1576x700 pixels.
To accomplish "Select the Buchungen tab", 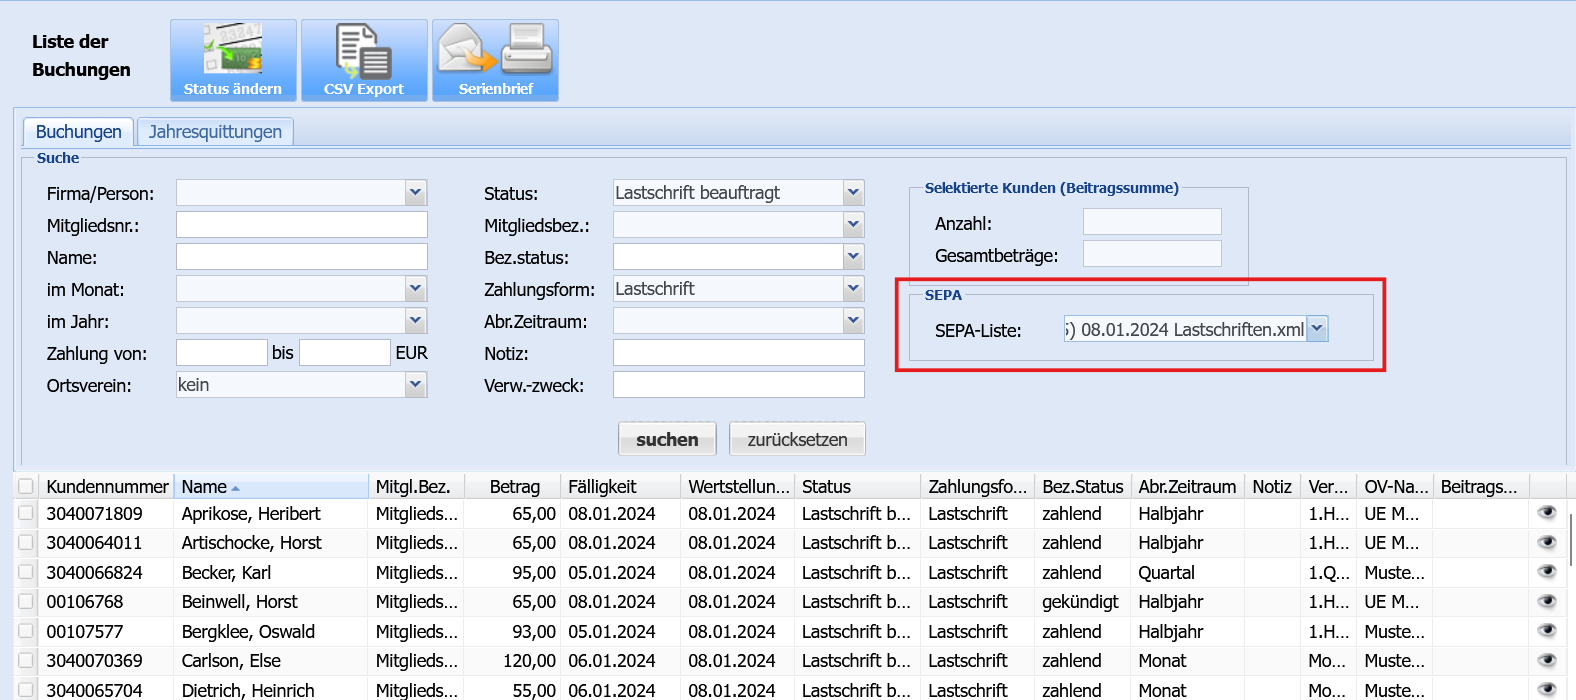I will [x=78, y=132].
